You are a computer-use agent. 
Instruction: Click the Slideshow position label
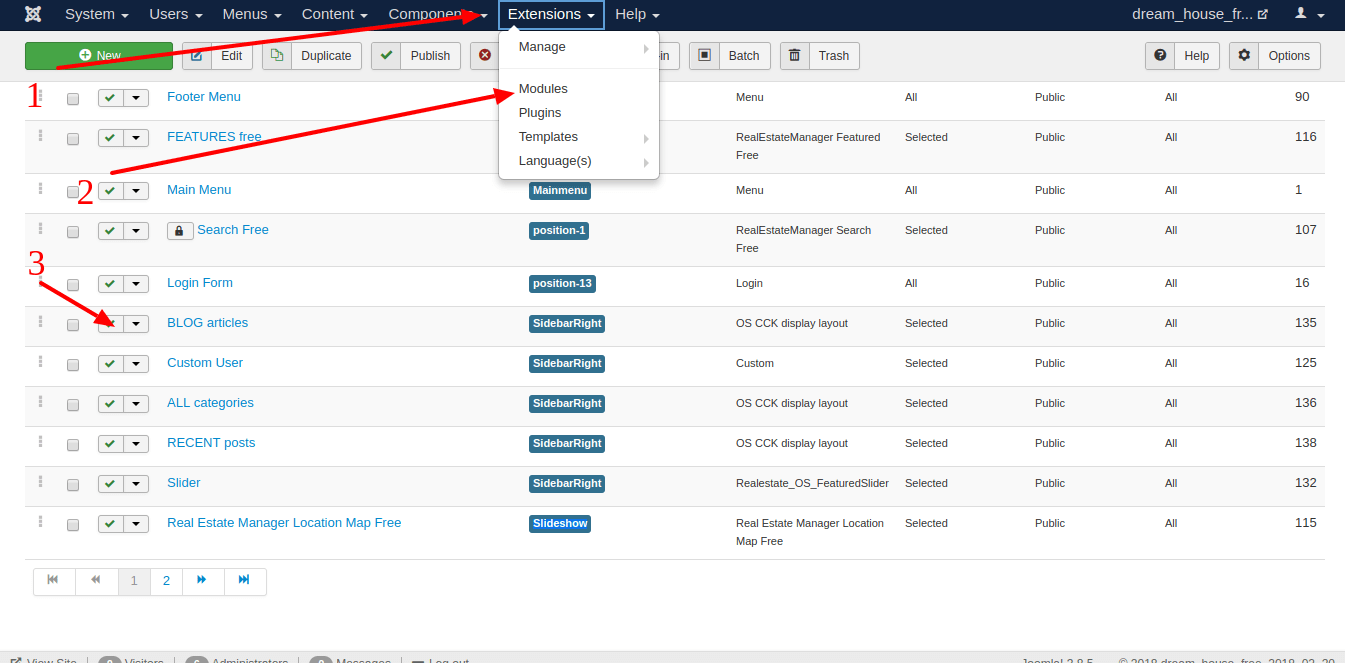click(560, 523)
